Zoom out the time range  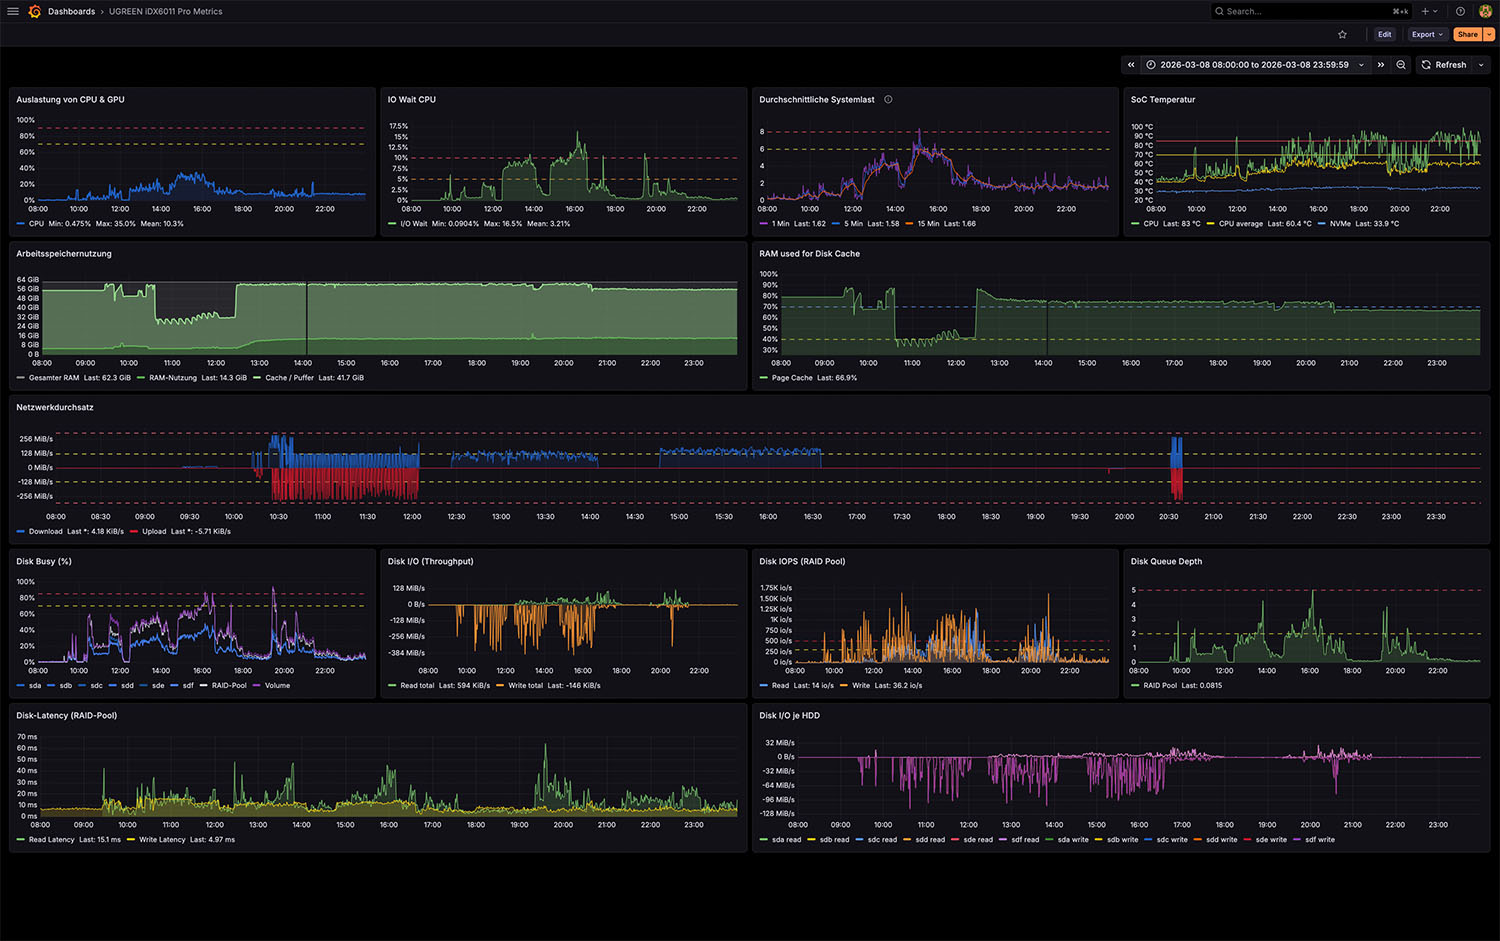(1401, 65)
